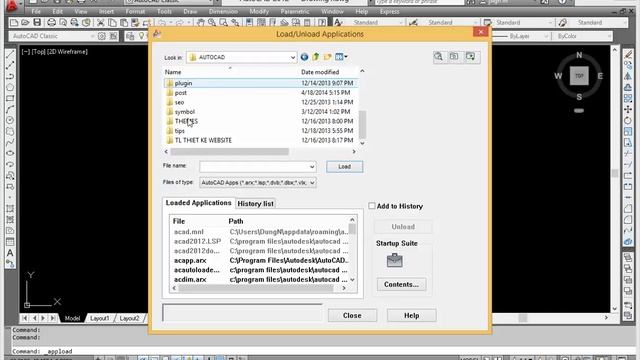The height and width of the screenshot is (360, 640).
Task: Select the Multiline Text A tool
Action: click(10, 253)
